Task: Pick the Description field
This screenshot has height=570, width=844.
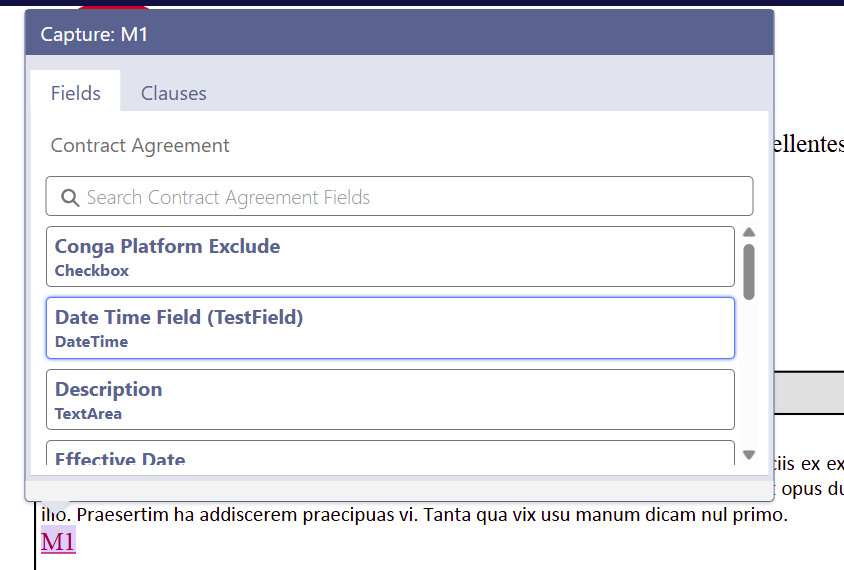Action: [390, 399]
